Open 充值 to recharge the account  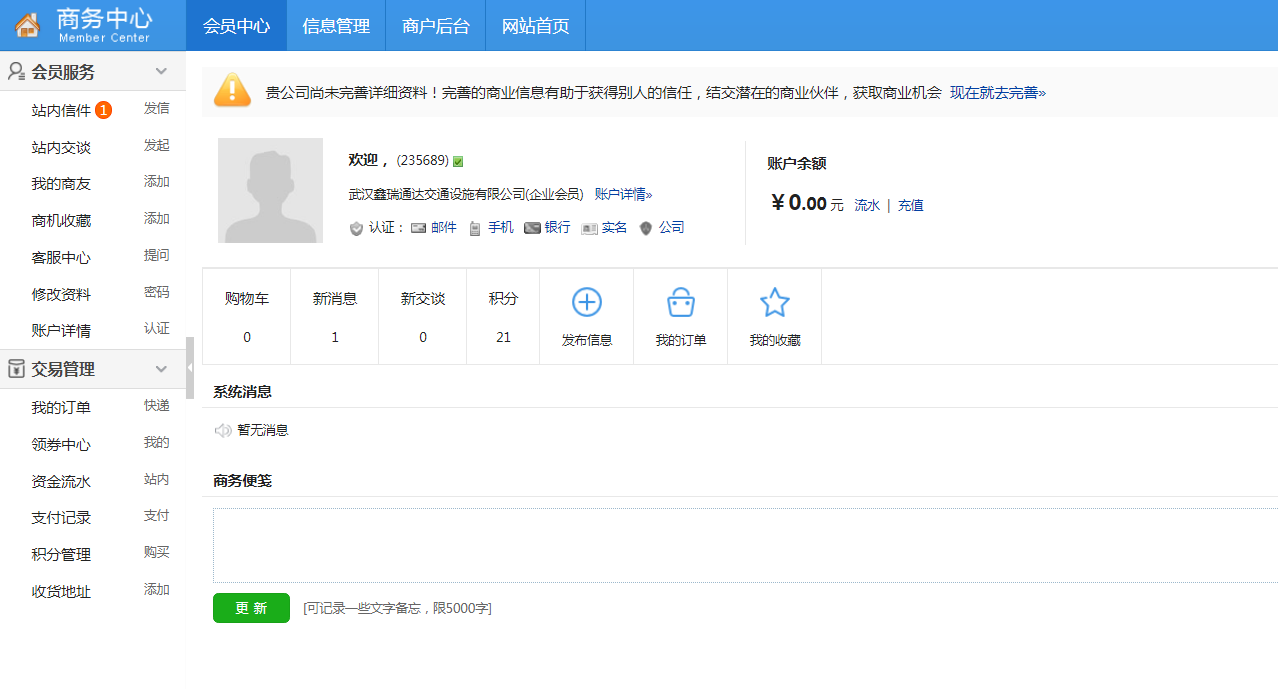point(910,205)
